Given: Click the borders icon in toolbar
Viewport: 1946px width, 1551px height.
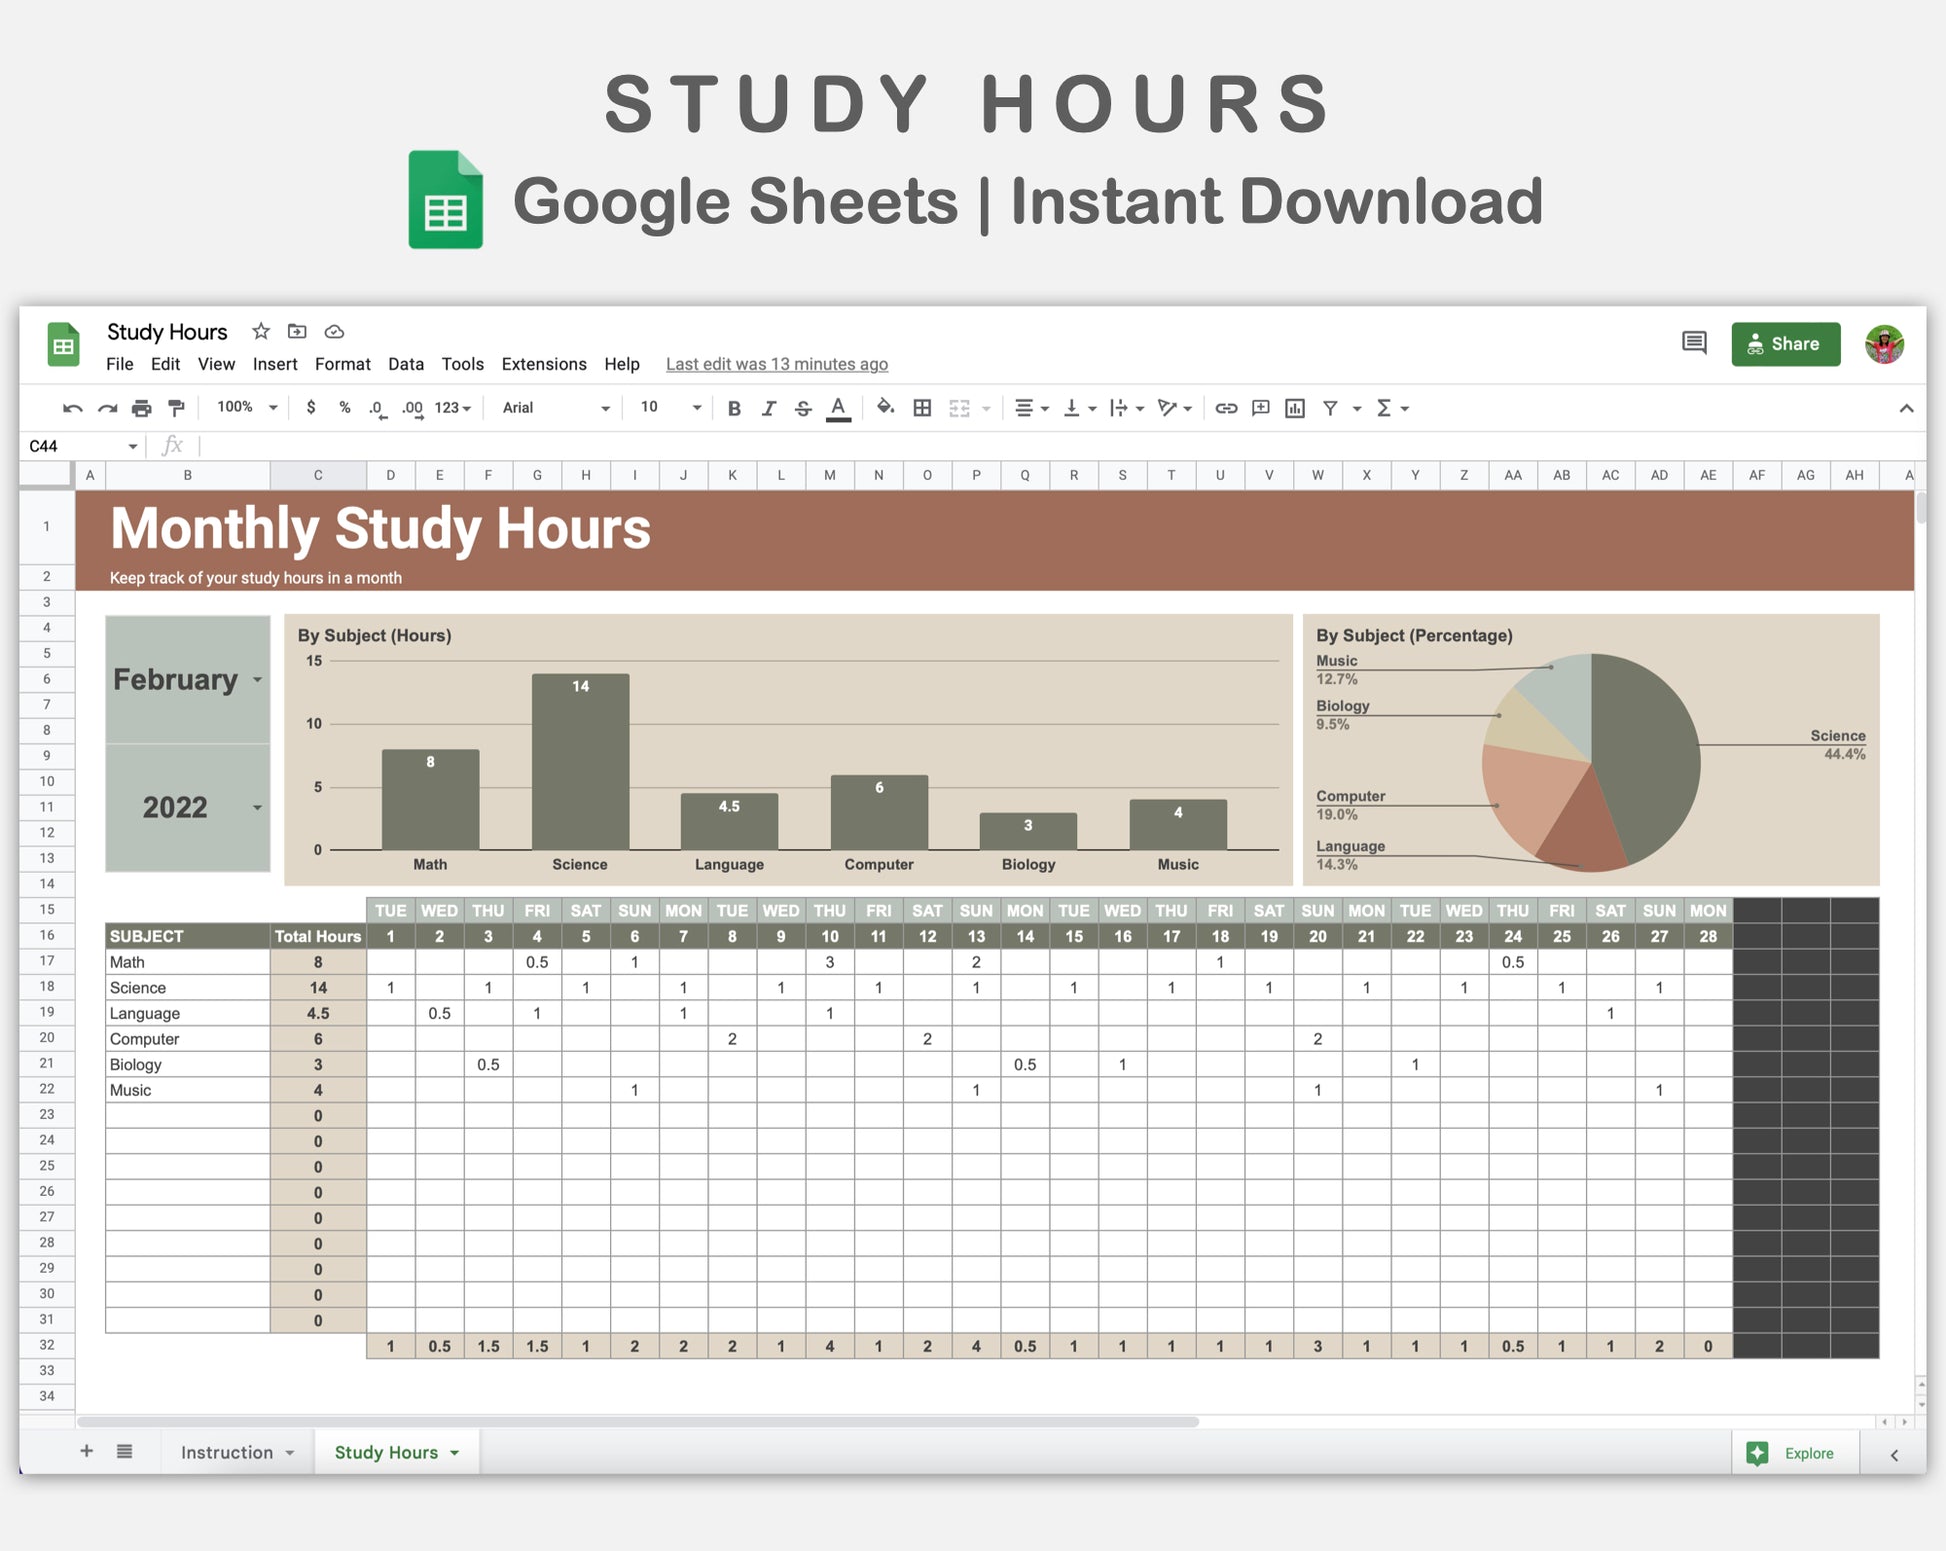Looking at the screenshot, I should [922, 408].
